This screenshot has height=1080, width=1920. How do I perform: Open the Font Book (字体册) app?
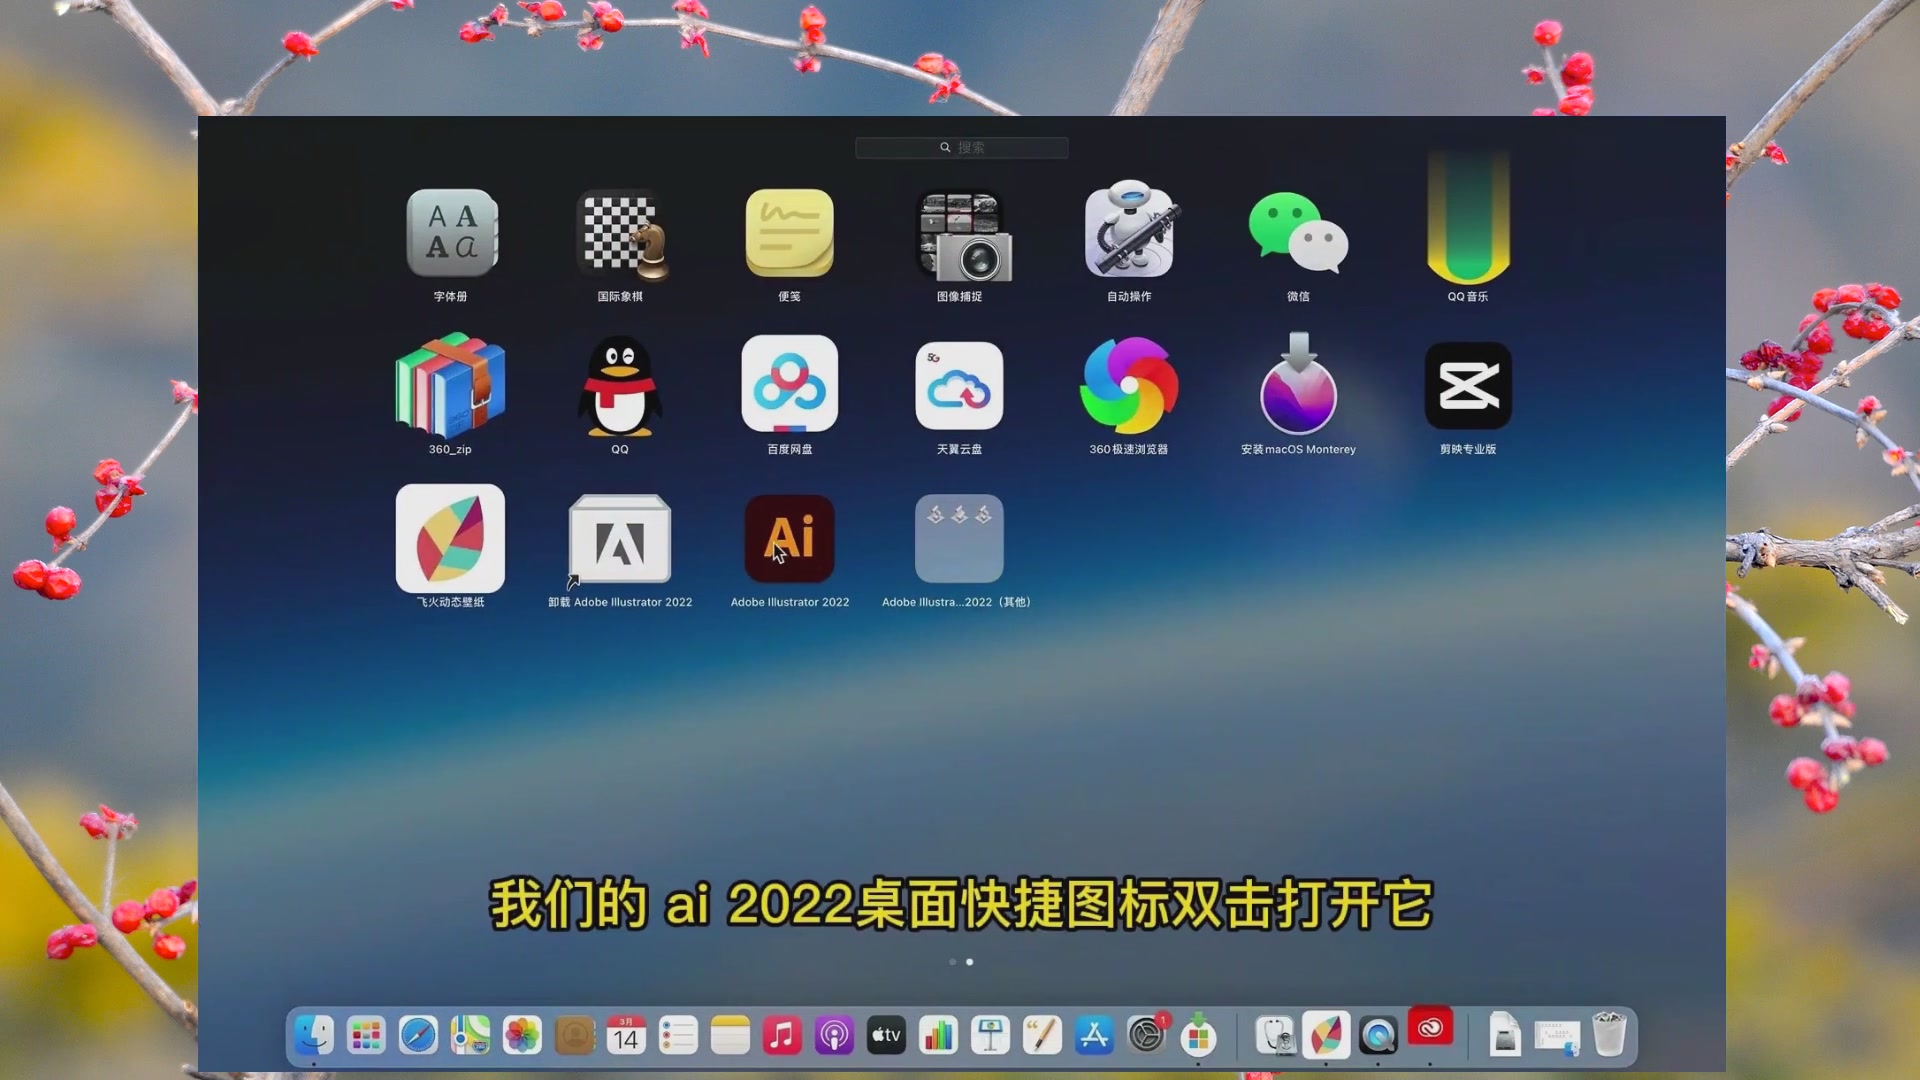451,233
